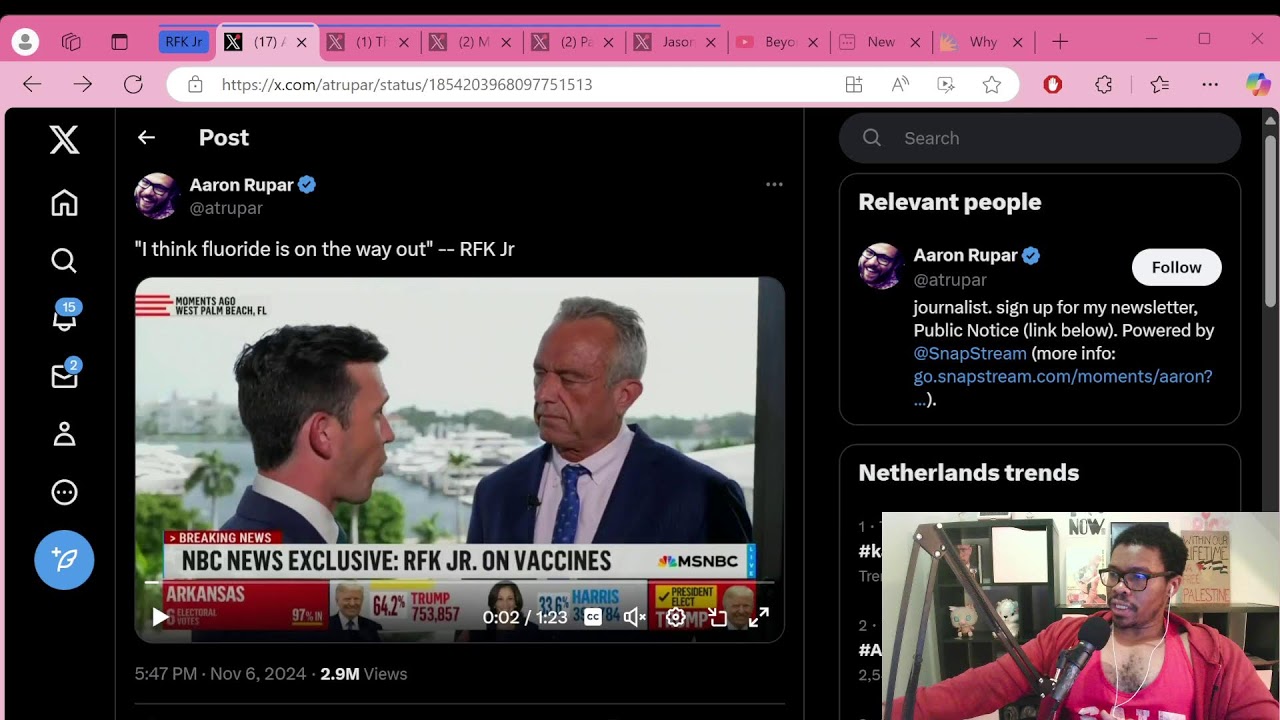1280x720 pixels.
Task: Open Explore search from the sidebar
Action: click(x=64, y=261)
